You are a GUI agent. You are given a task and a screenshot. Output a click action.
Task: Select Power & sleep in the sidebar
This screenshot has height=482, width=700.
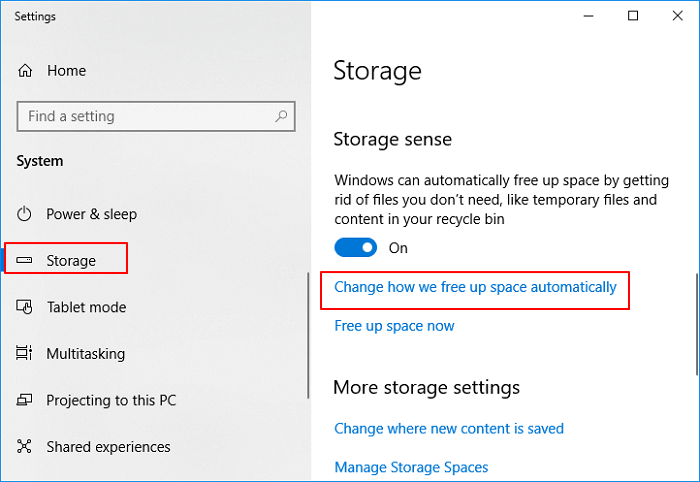tap(91, 214)
